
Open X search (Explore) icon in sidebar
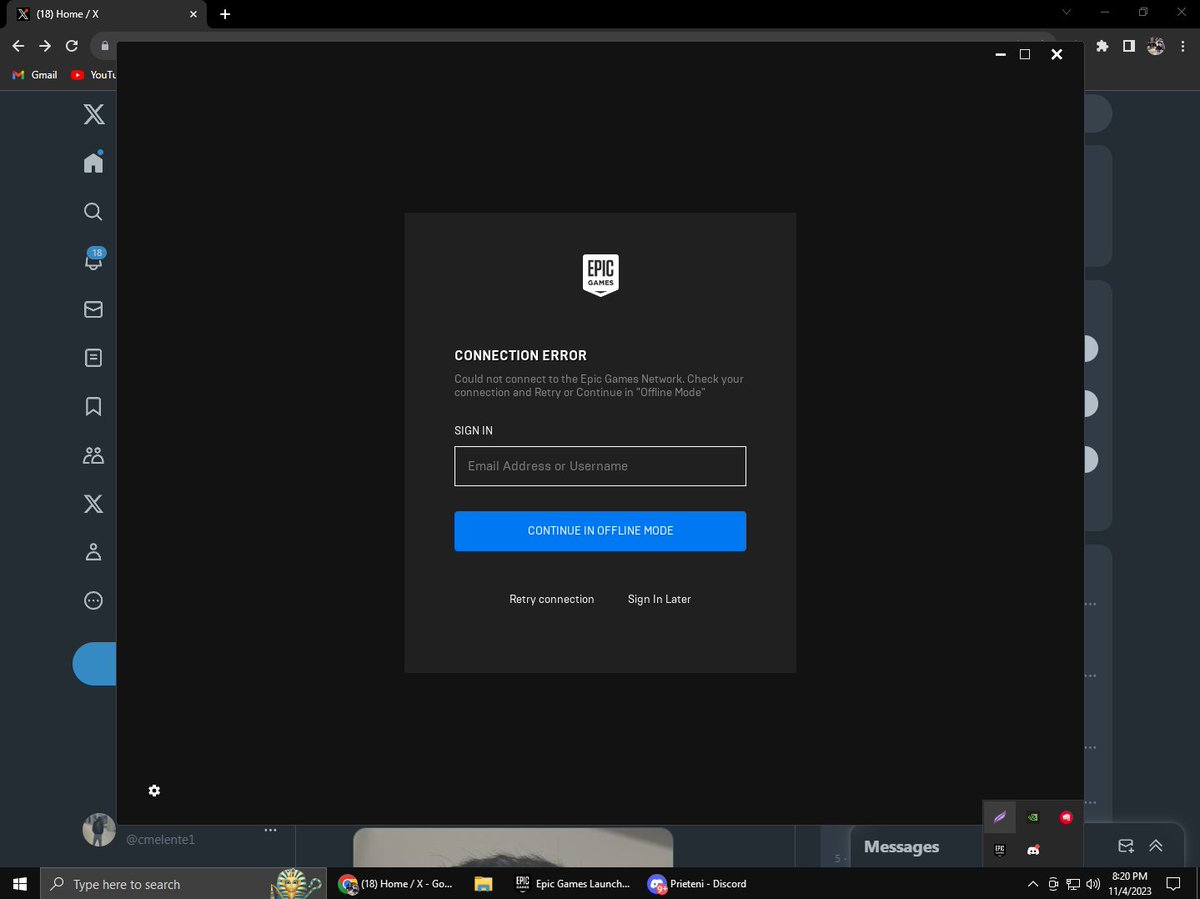click(x=93, y=212)
